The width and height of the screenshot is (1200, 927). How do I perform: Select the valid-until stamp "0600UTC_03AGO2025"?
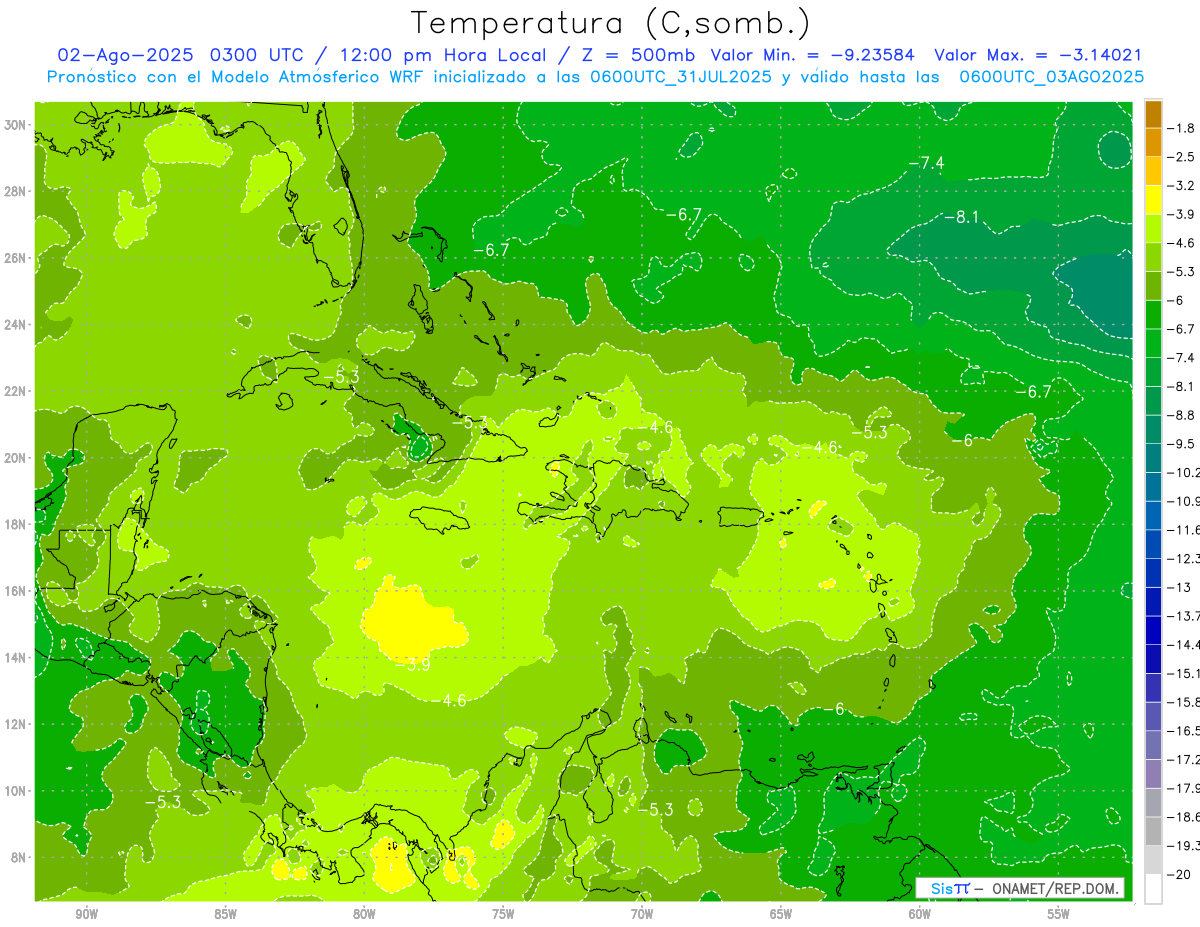(1052, 77)
